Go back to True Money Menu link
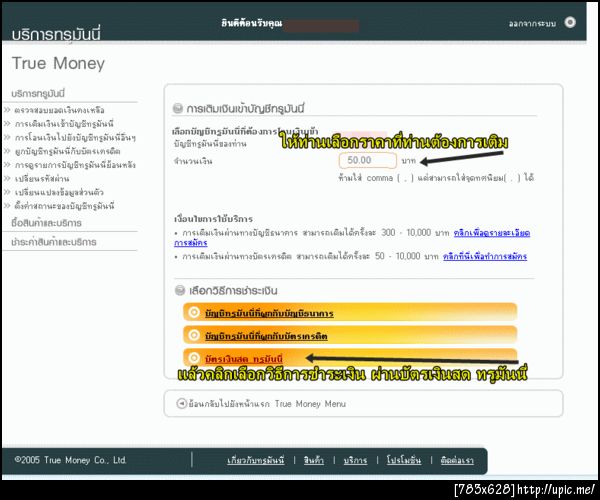The height and width of the screenshot is (500, 600). coord(267,404)
